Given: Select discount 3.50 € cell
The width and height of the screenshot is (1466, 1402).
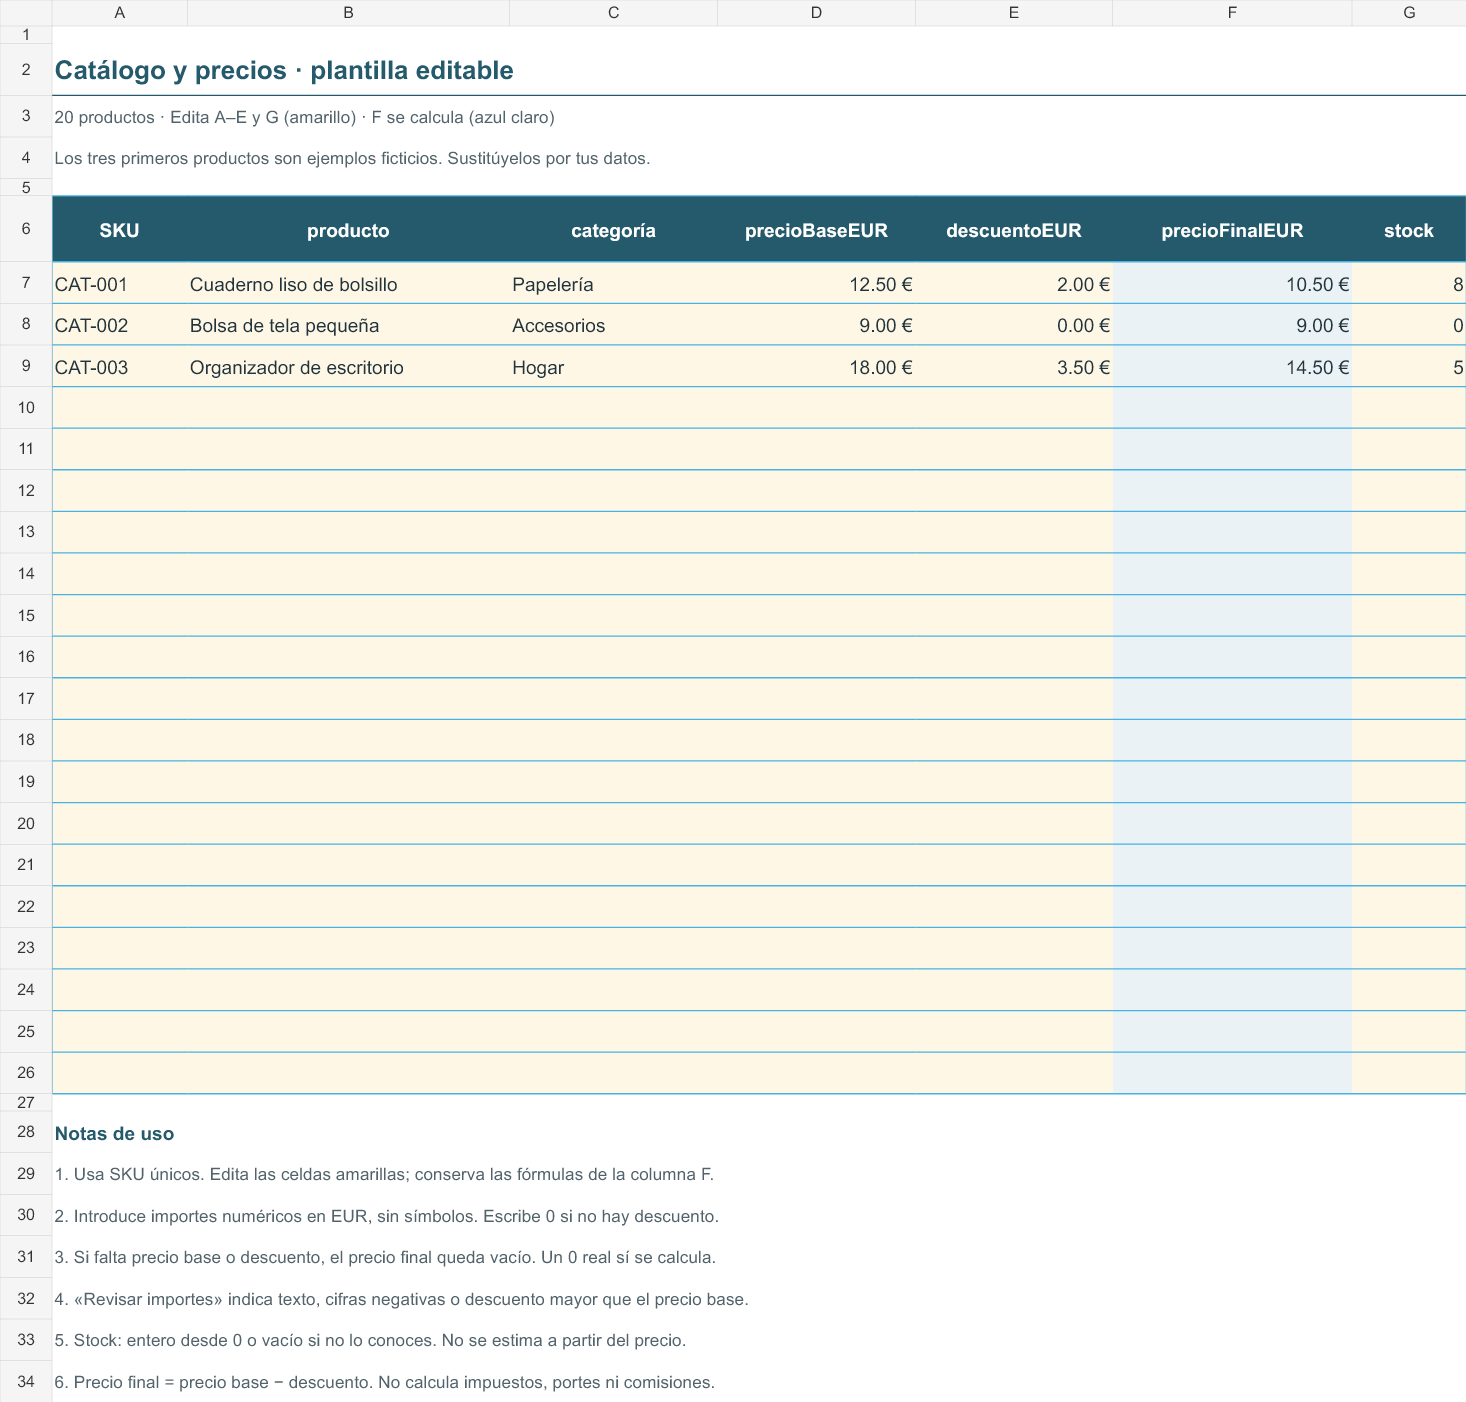Looking at the screenshot, I should click(x=1014, y=367).
